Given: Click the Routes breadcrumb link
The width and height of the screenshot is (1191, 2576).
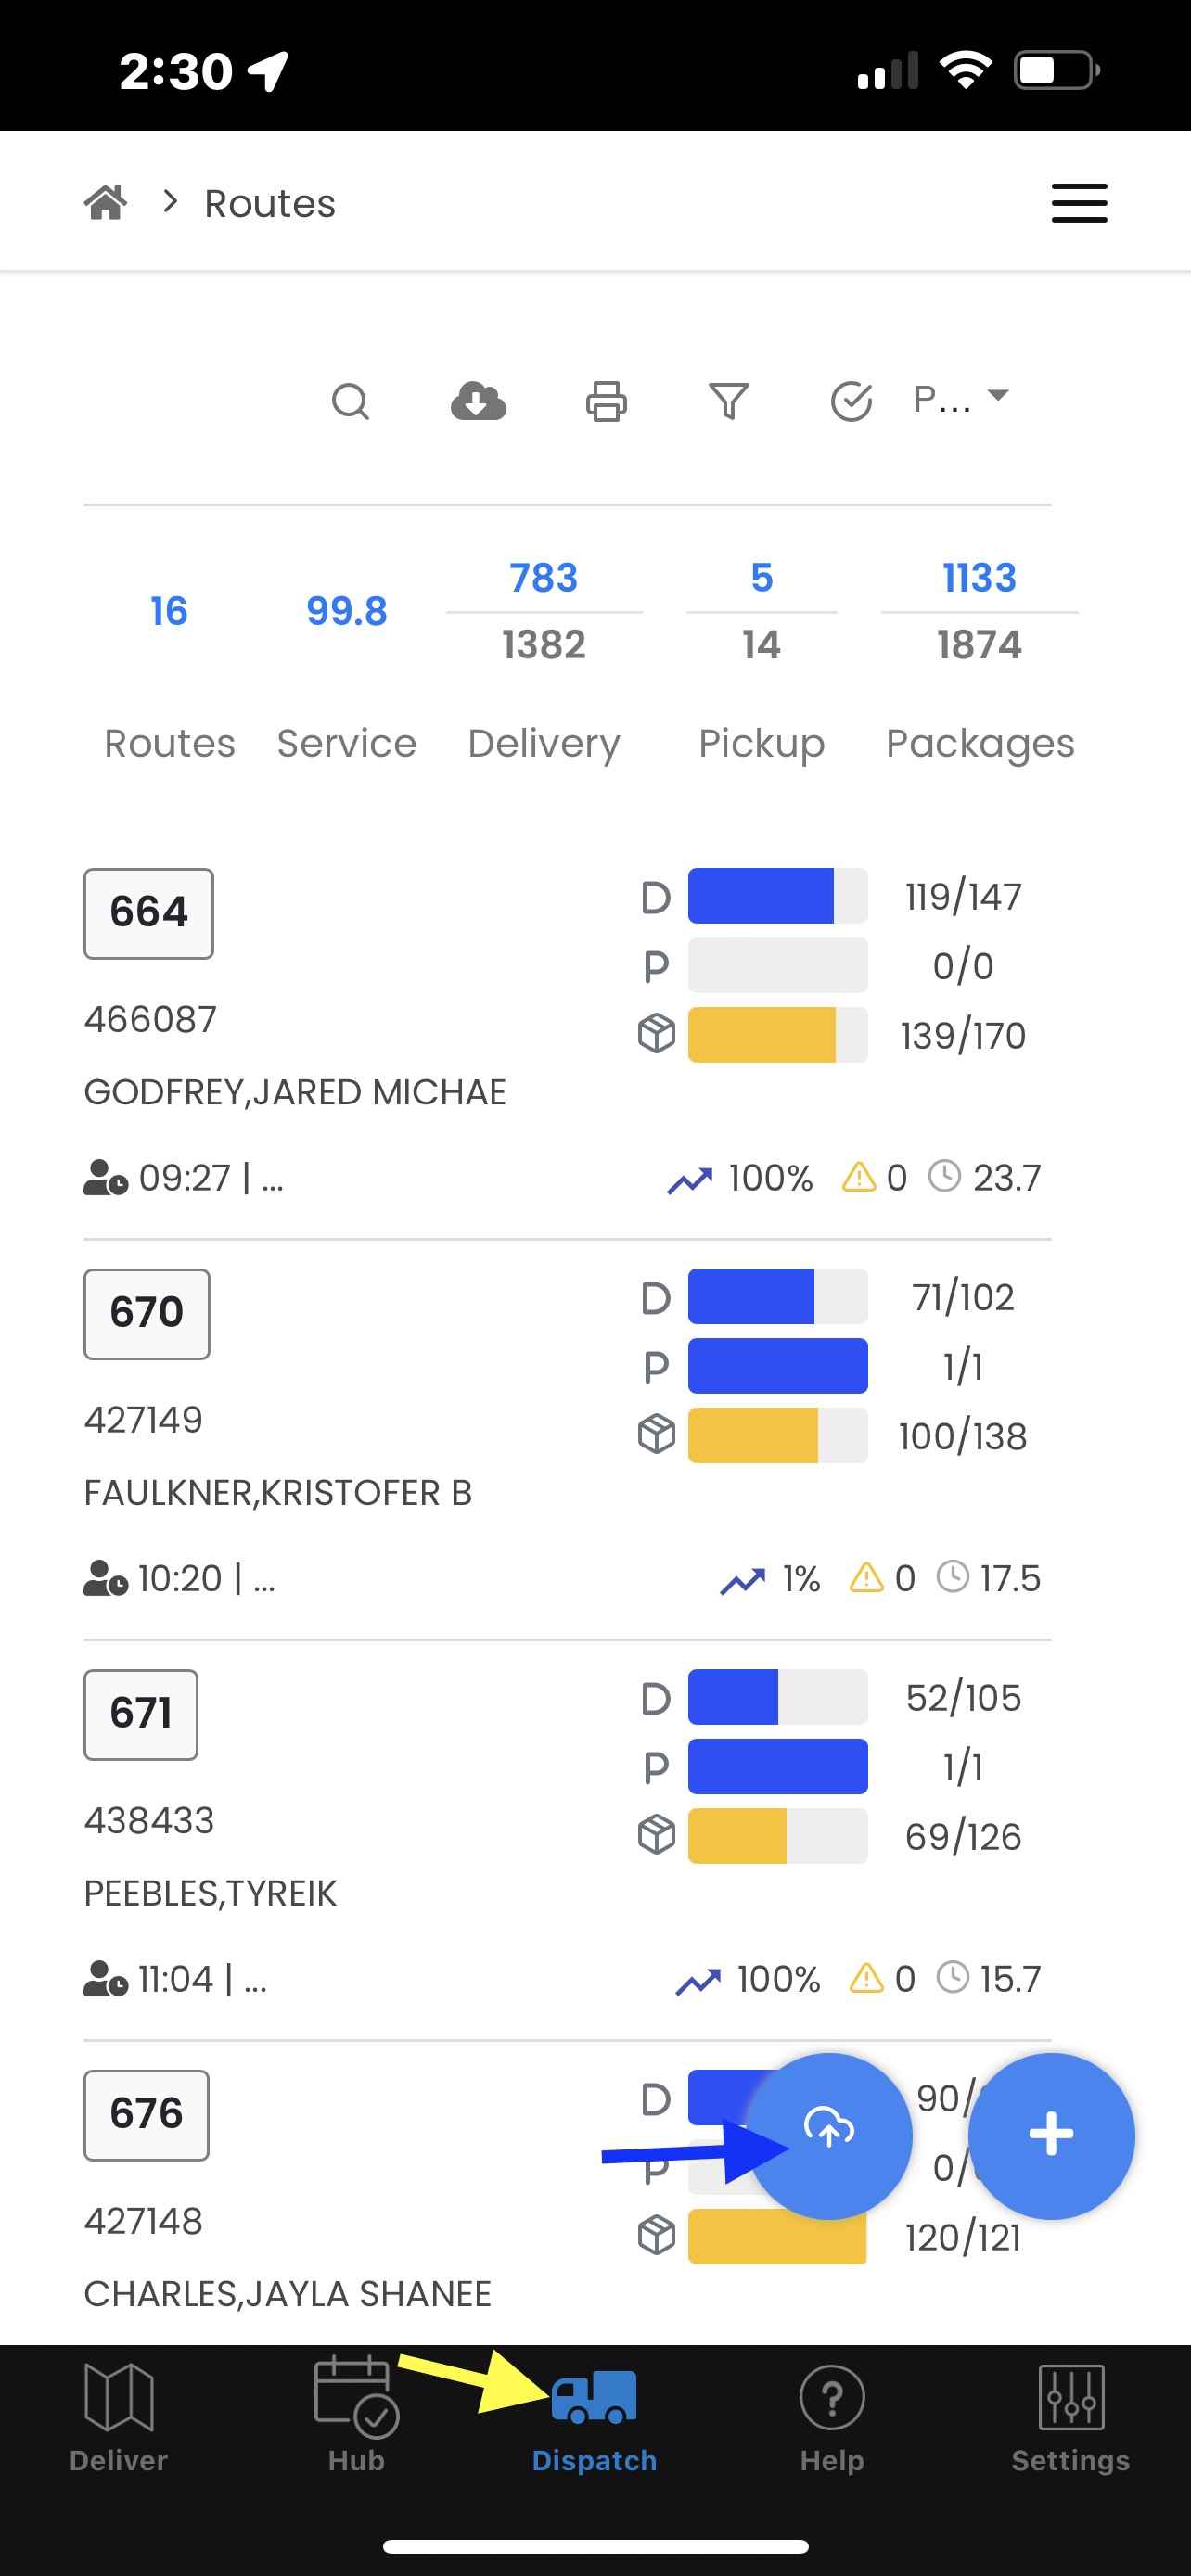Looking at the screenshot, I should tap(270, 203).
